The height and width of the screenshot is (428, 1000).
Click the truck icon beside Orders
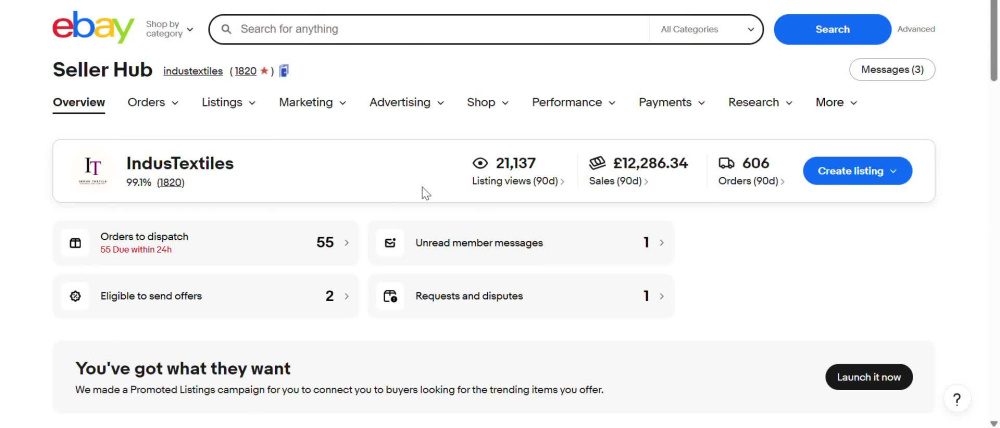(x=726, y=163)
